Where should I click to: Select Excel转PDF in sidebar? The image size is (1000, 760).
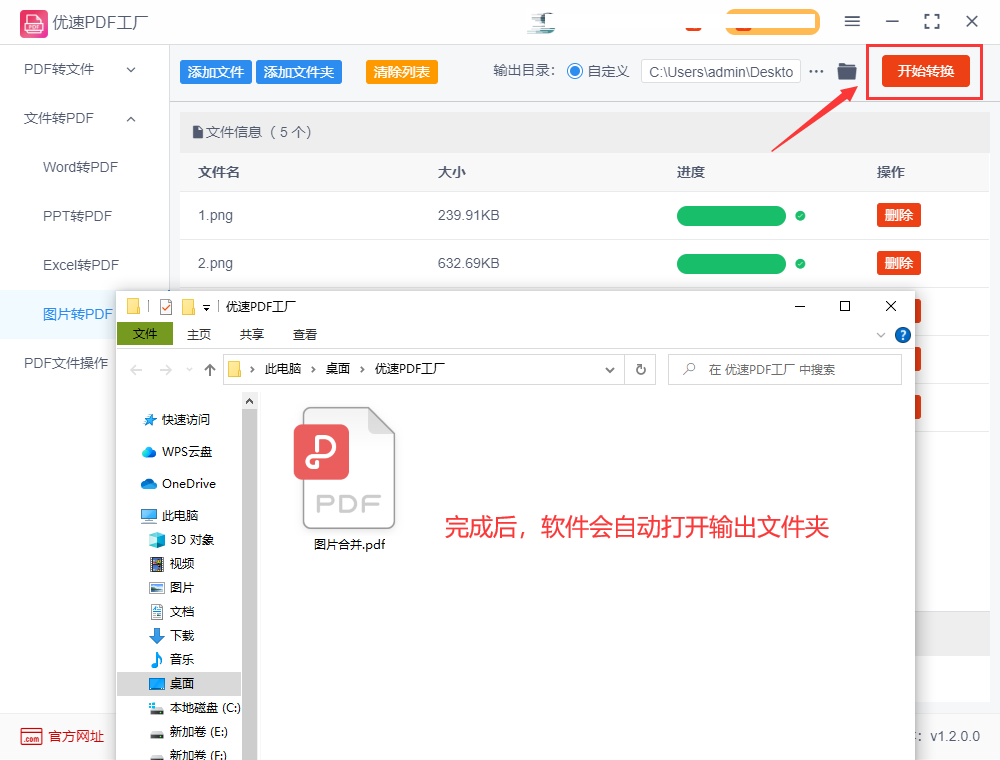tap(81, 265)
